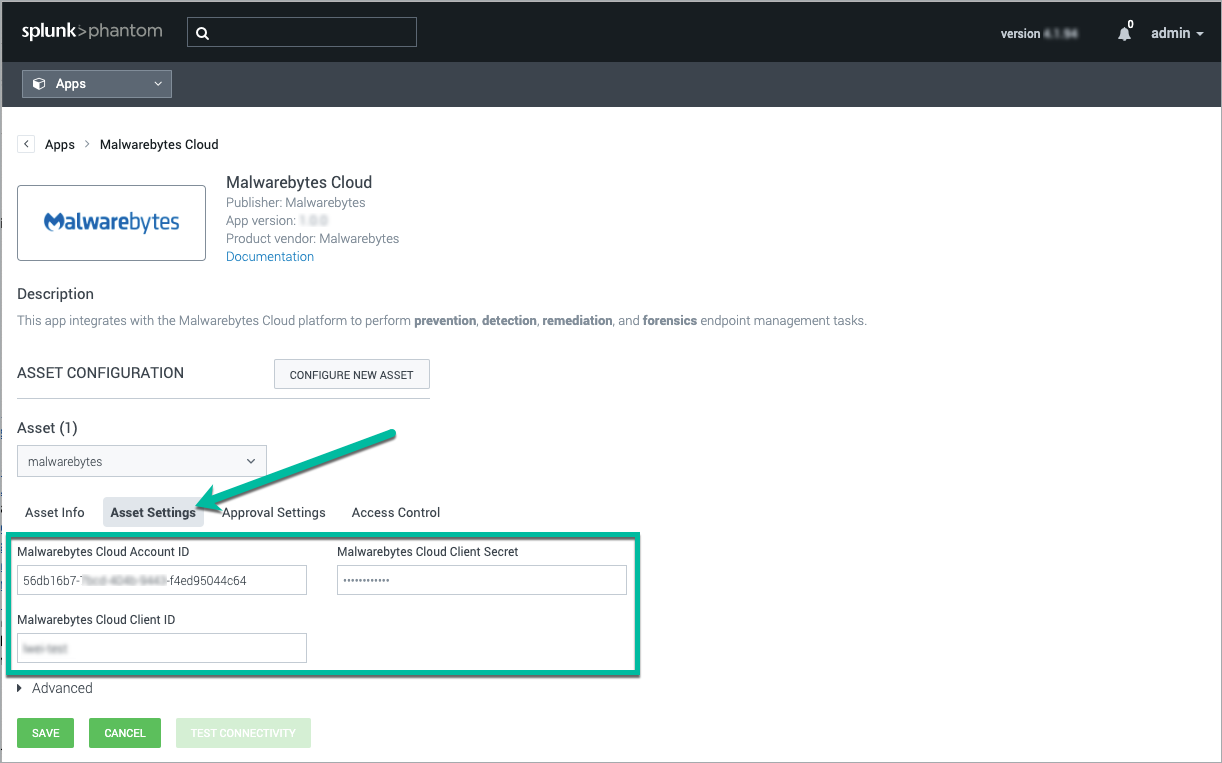Click the ASSET CONFIGURATION heading

(x=101, y=373)
